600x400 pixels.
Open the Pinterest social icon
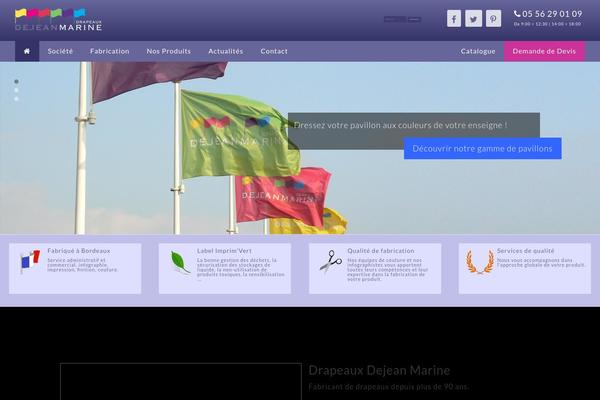493,19
